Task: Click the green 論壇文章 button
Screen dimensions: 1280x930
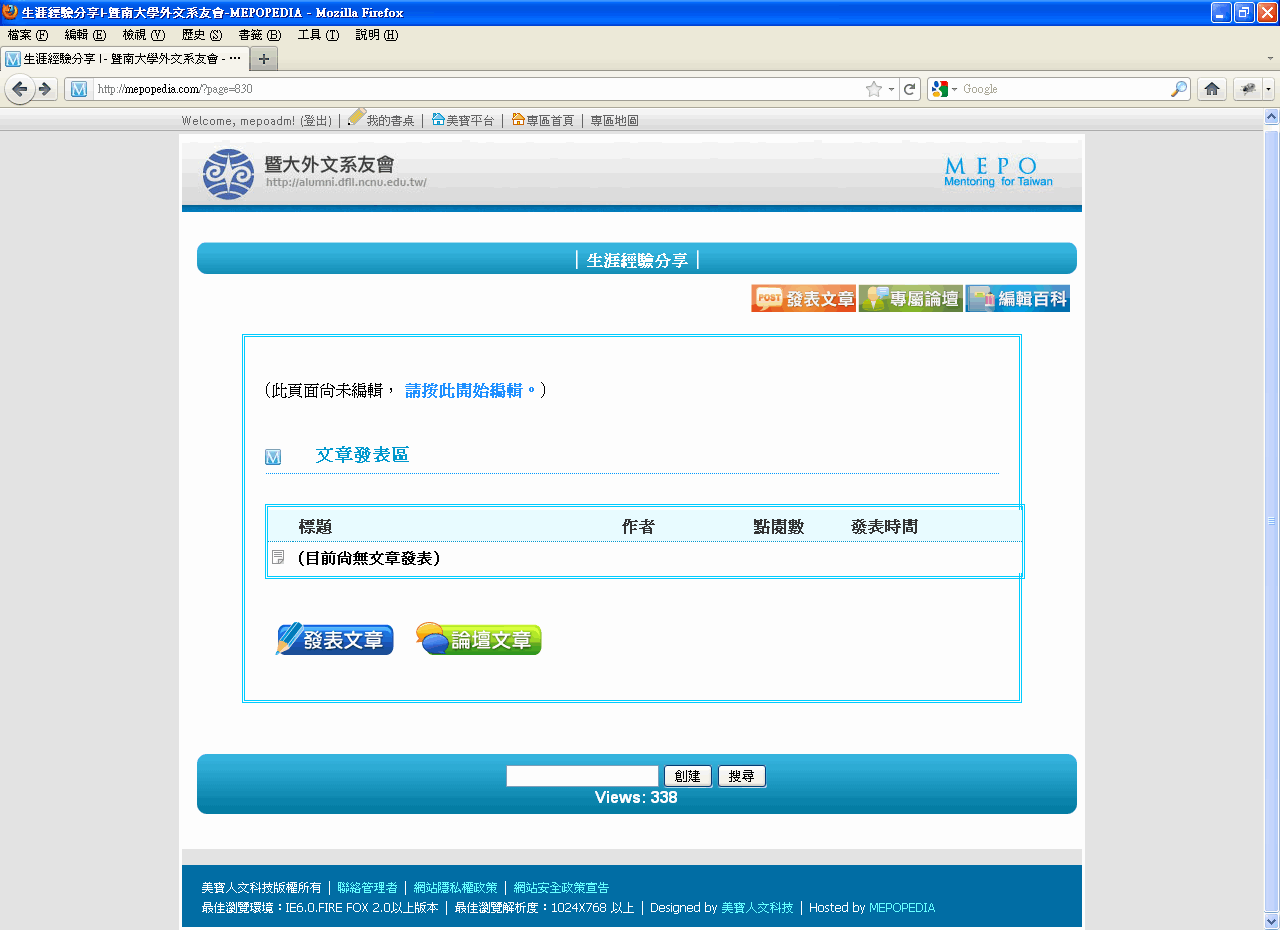Action: point(478,639)
